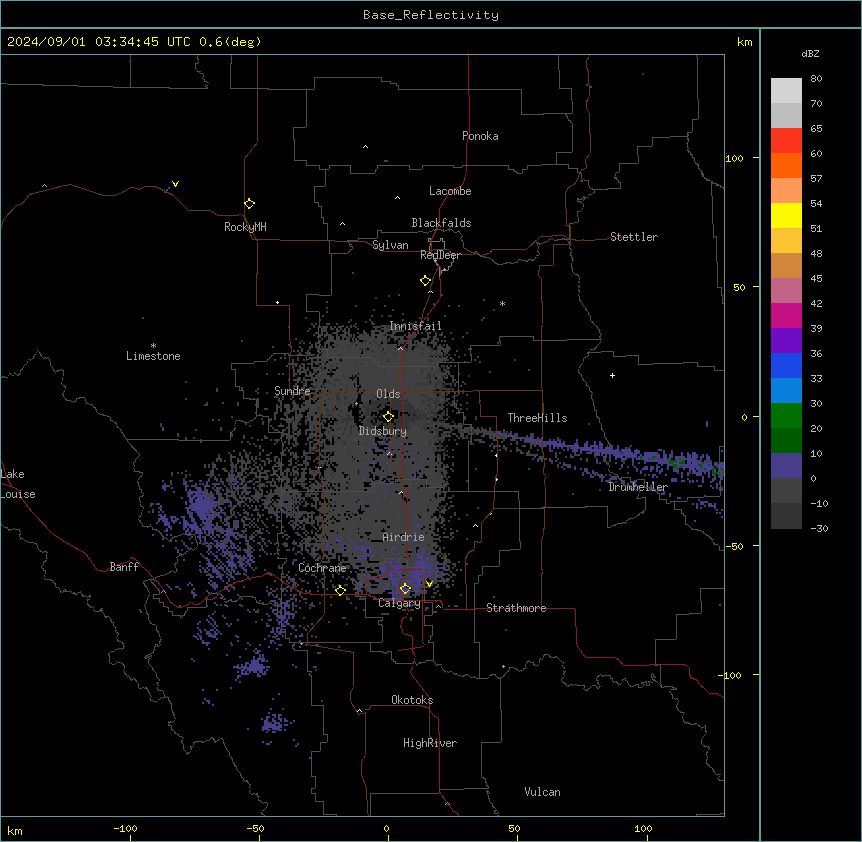Click the dBZ legend heading
Screen dimensions: 862x842
pyautogui.click(x=810, y=53)
